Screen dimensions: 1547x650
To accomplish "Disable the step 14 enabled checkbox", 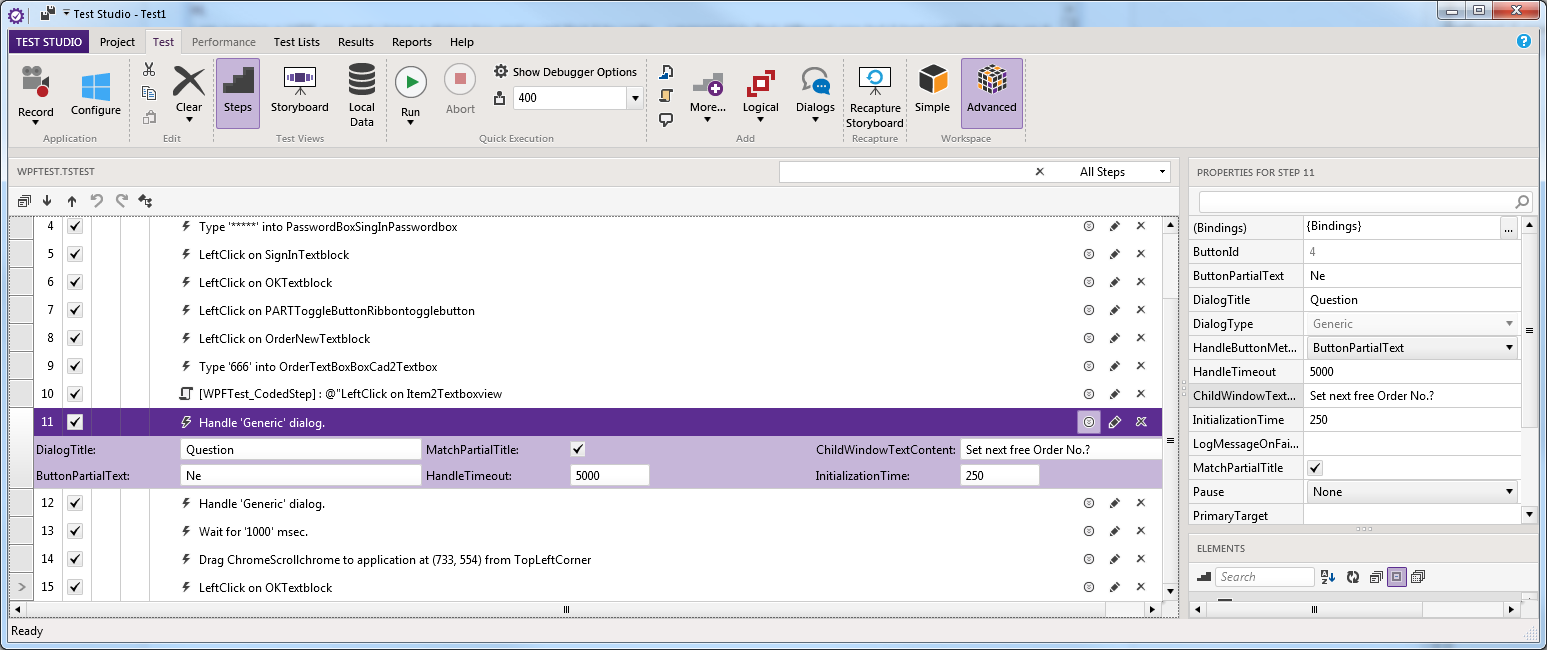I will (x=74, y=559).
